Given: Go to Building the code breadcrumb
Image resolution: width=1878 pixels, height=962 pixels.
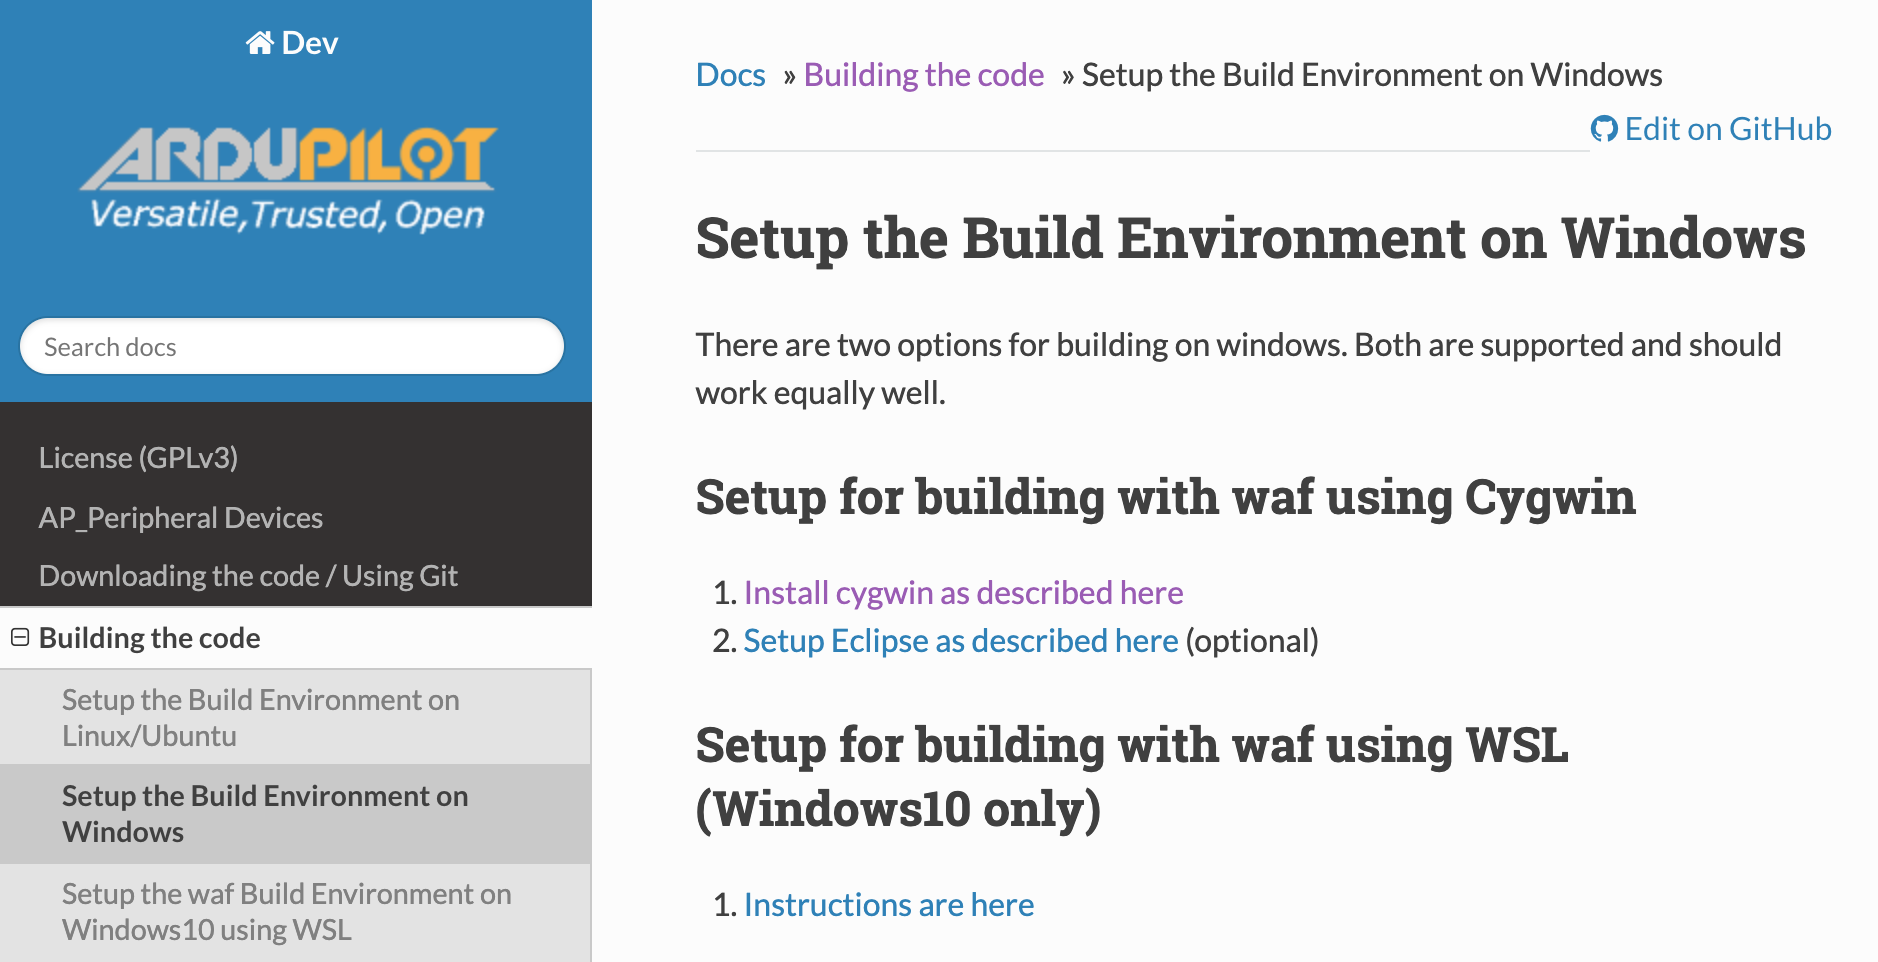Looking at the screenshot, I should pos(924,75).
